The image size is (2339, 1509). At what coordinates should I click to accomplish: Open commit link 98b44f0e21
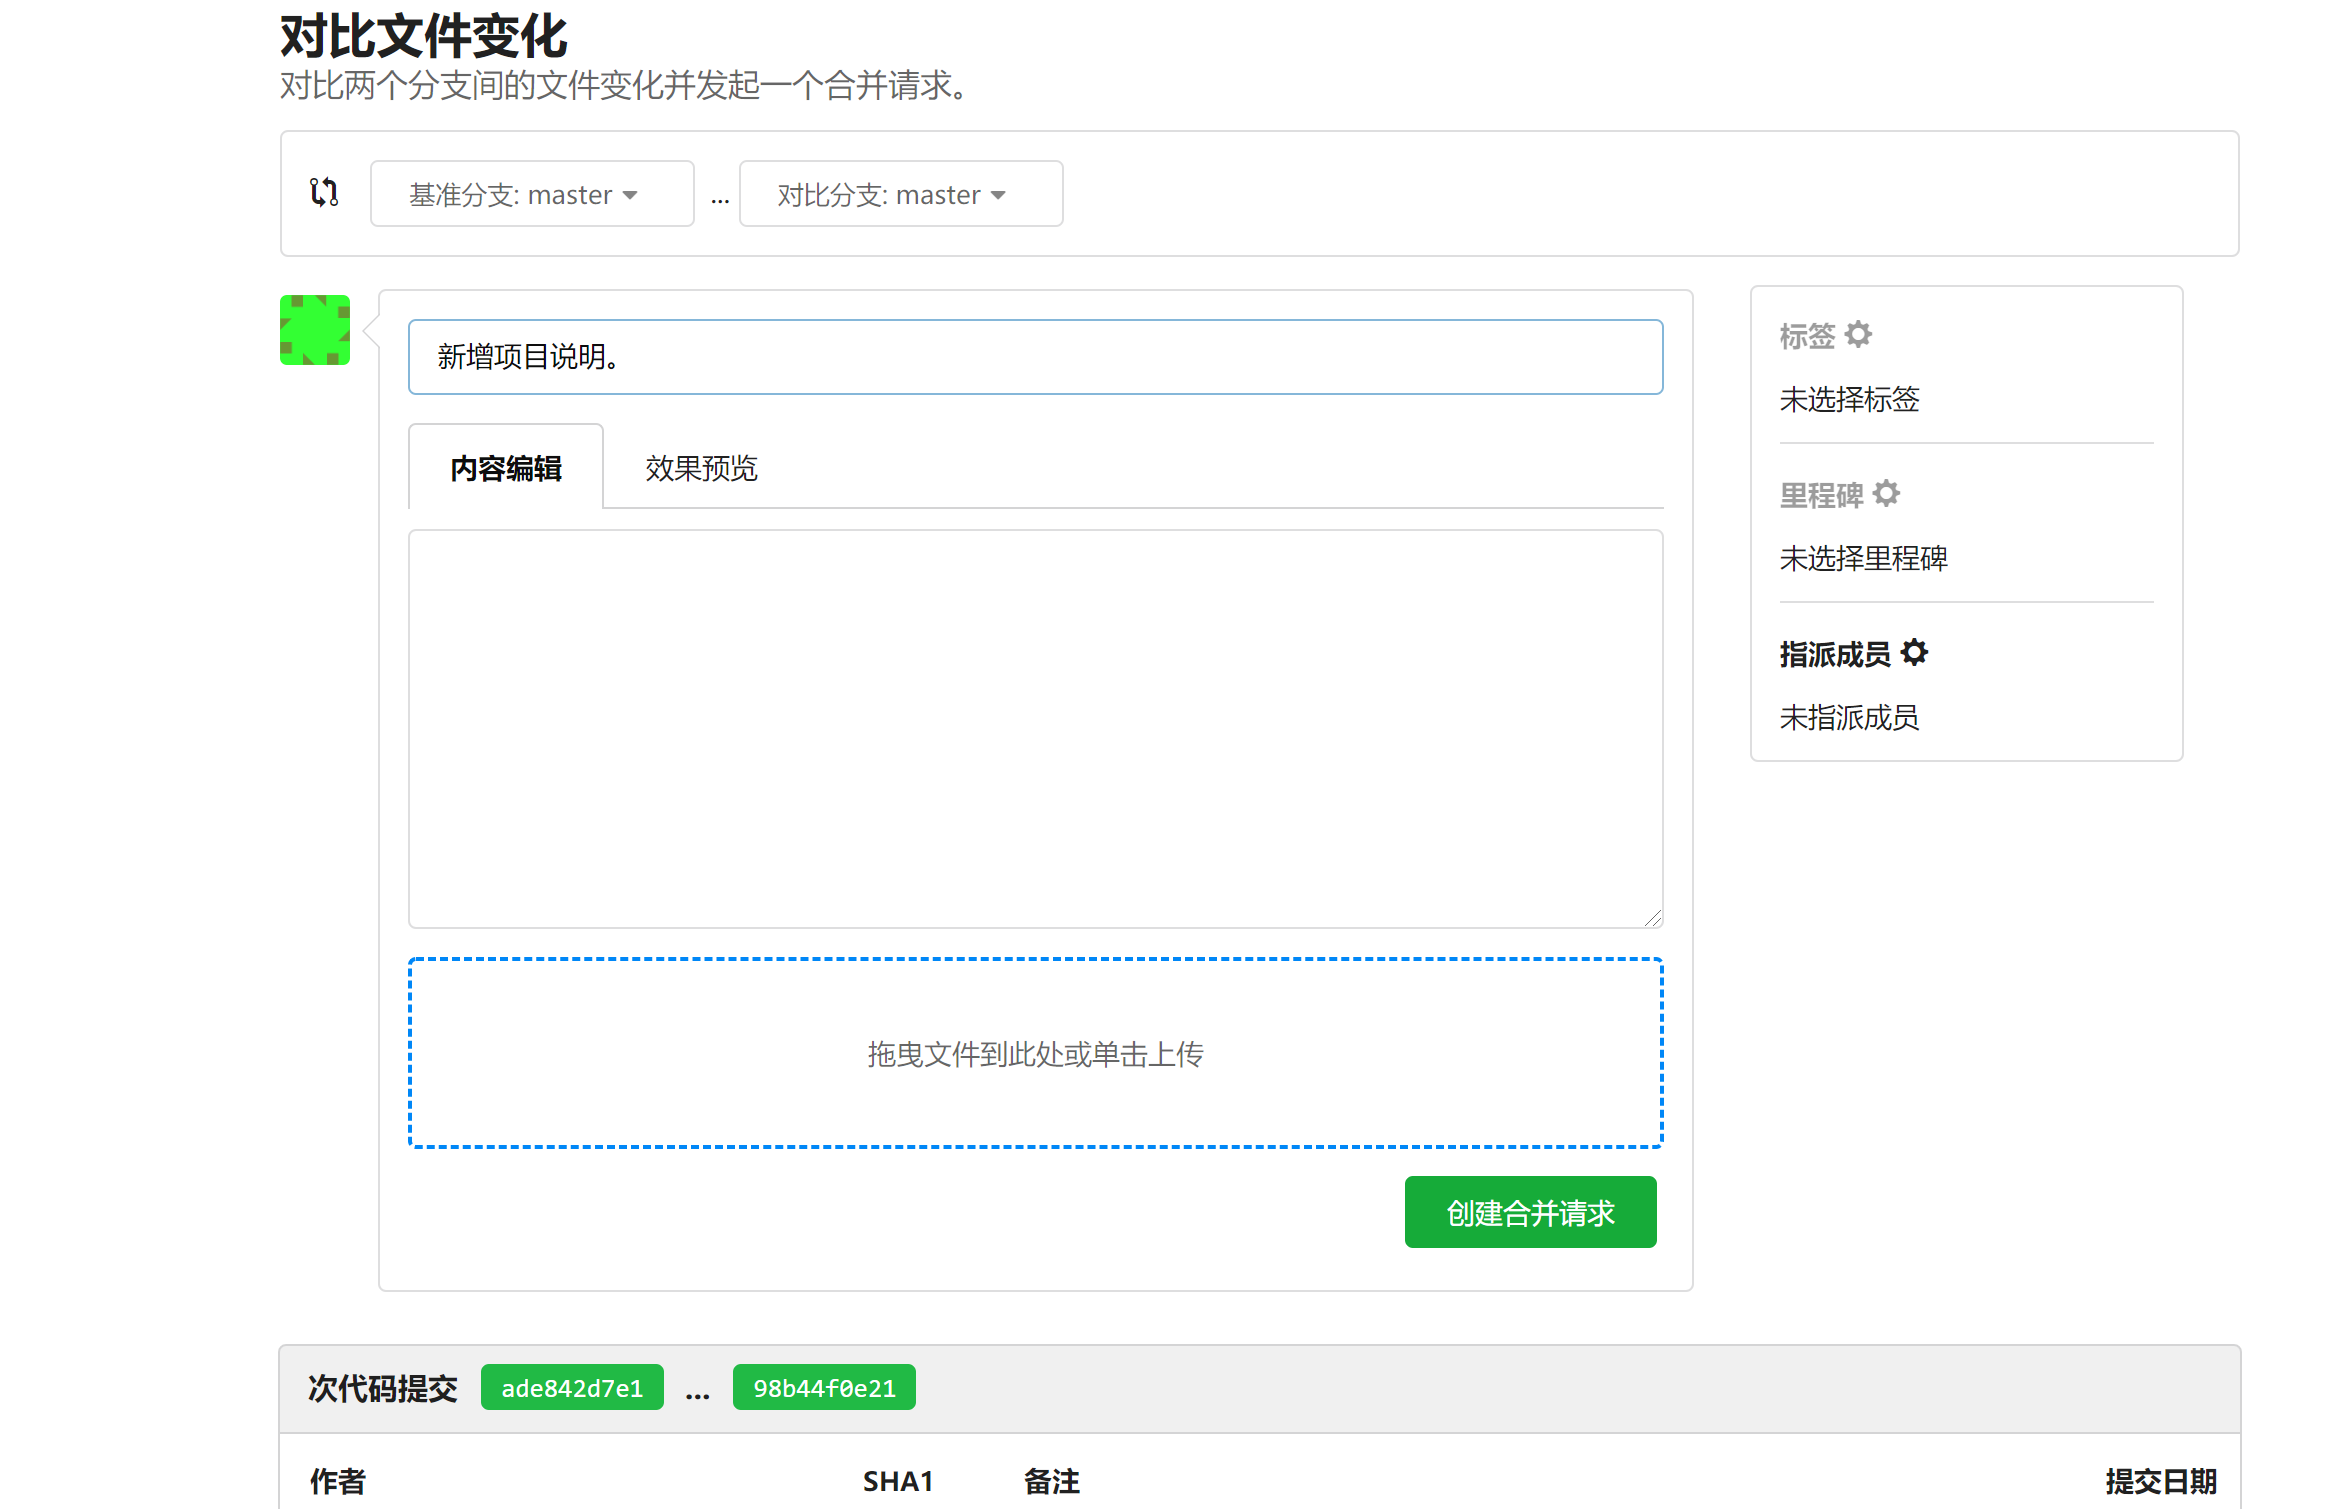click(x=824, y=1388)
